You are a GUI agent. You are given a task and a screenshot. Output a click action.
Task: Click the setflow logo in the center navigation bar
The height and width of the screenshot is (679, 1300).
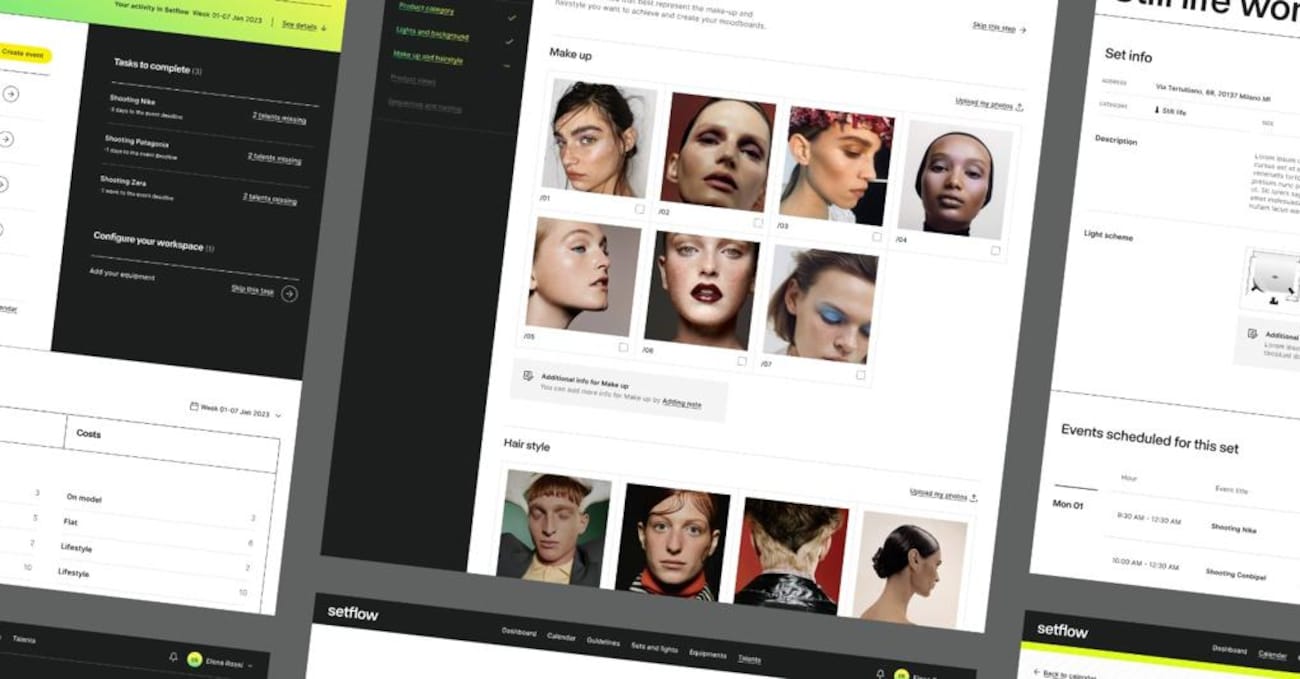[353, 613]
